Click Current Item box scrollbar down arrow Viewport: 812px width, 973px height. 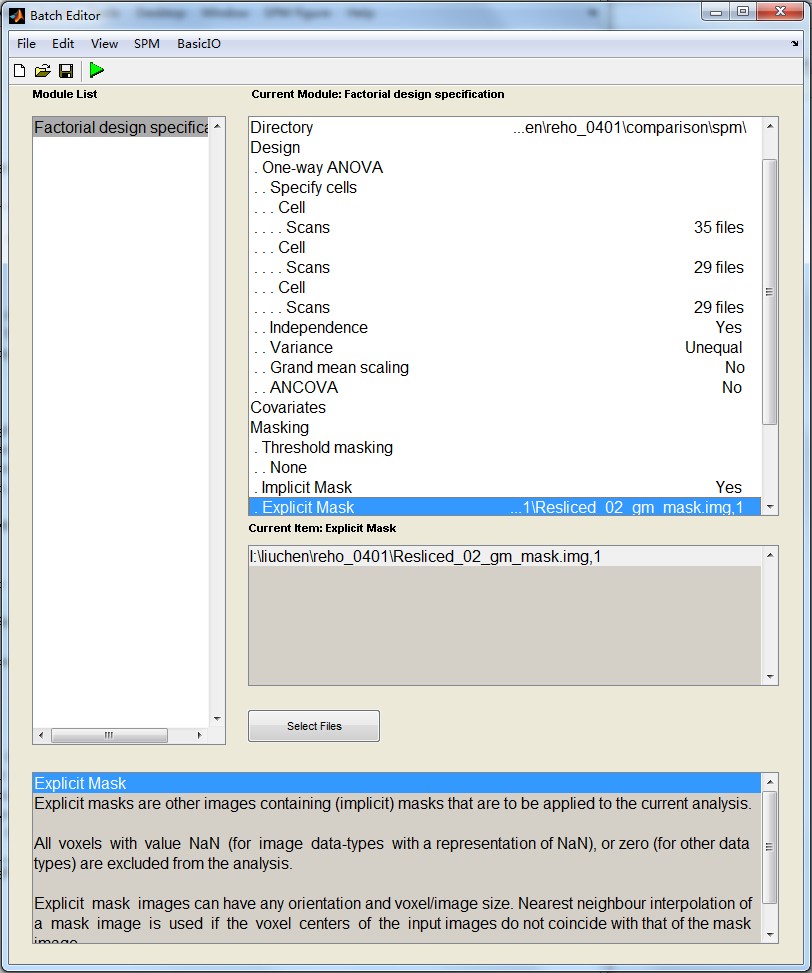click(x=770, y=677)
